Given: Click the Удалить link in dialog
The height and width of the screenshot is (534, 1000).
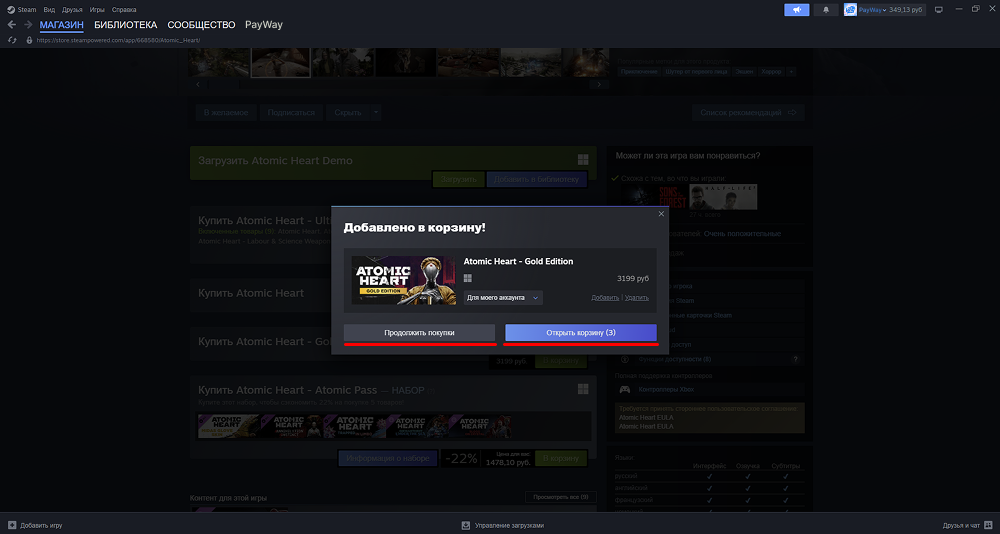Looking at the screenshot, I should pos(636,297).
